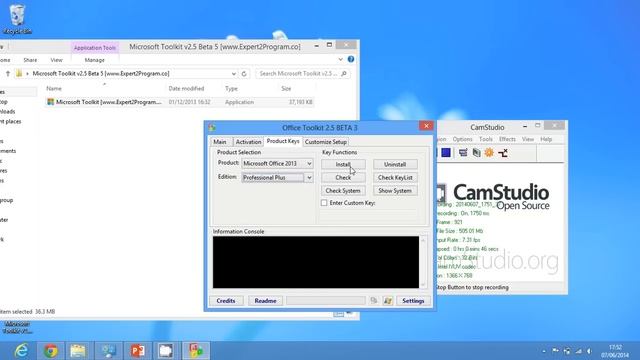Click the orange sun icon in CamStudio toolbar

[x=489, y=153]
